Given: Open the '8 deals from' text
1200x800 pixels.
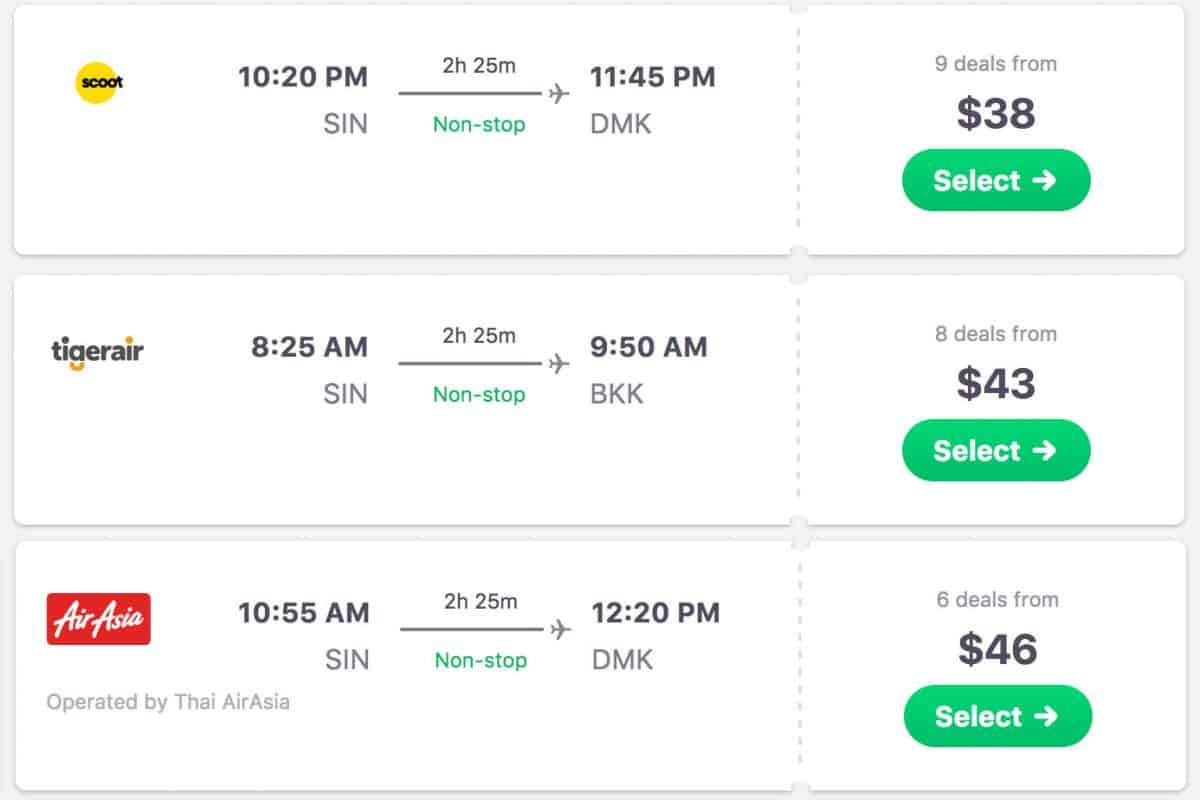Looking at the screenshot, I should 996,334.
